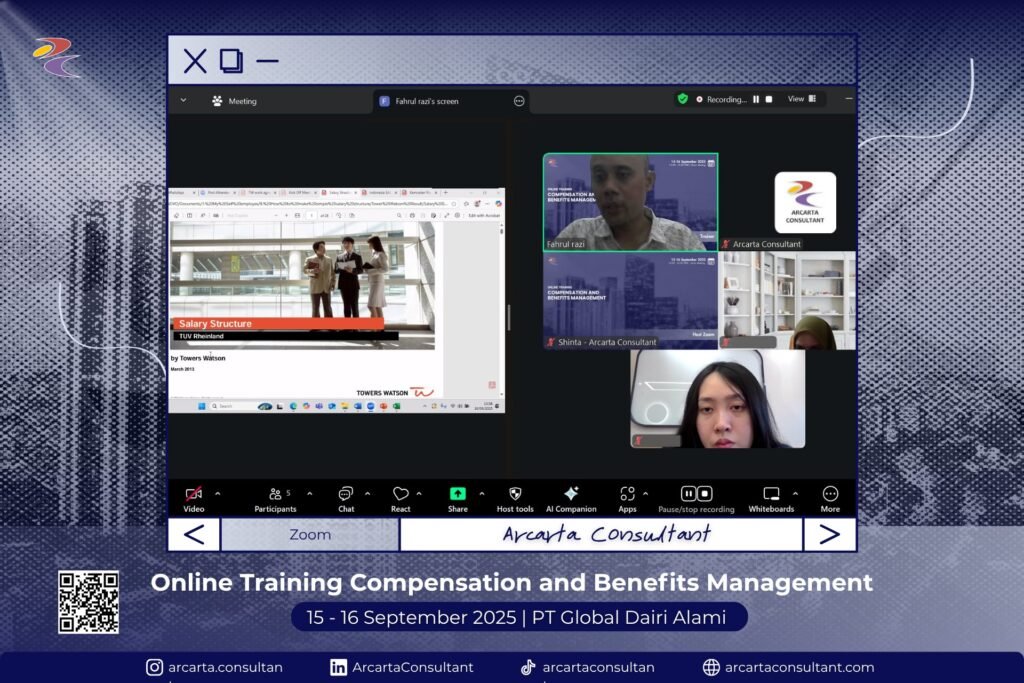The height and width of the screenshot is (683, 1024).
Task: Click the divider handle beside shared screen
Action: tap(508, 317)
